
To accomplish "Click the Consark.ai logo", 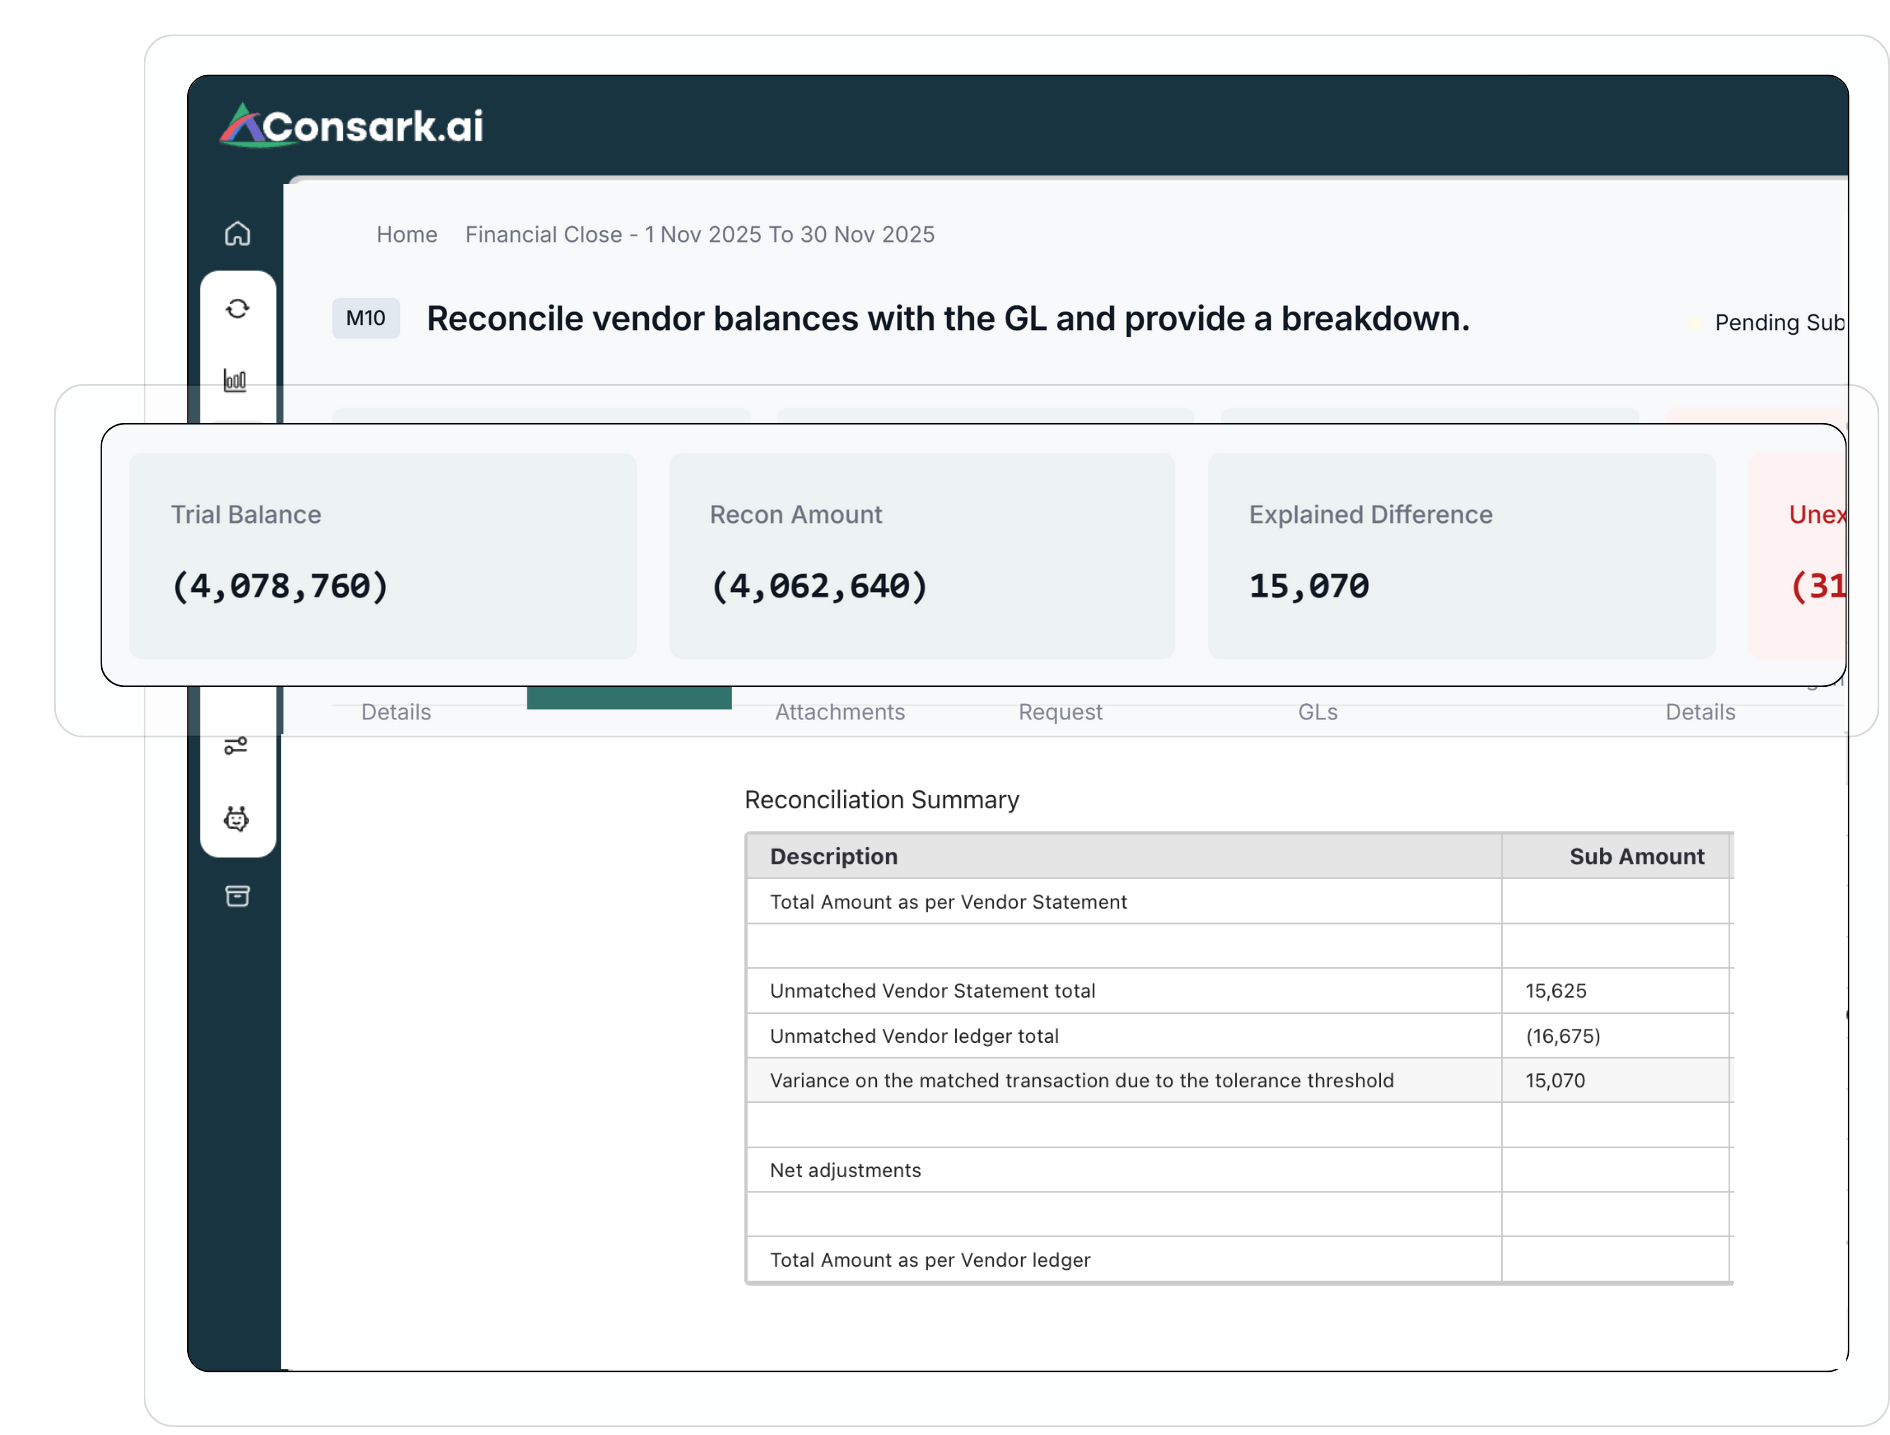I will pyautogui.click(x=352, y=126).
